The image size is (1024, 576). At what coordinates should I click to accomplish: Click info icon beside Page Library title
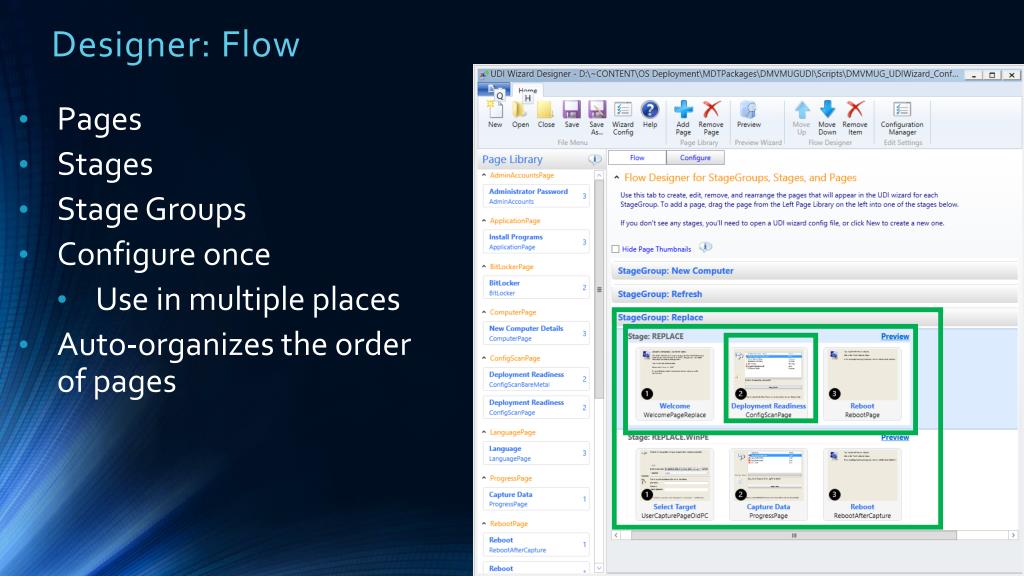[594, 159]
